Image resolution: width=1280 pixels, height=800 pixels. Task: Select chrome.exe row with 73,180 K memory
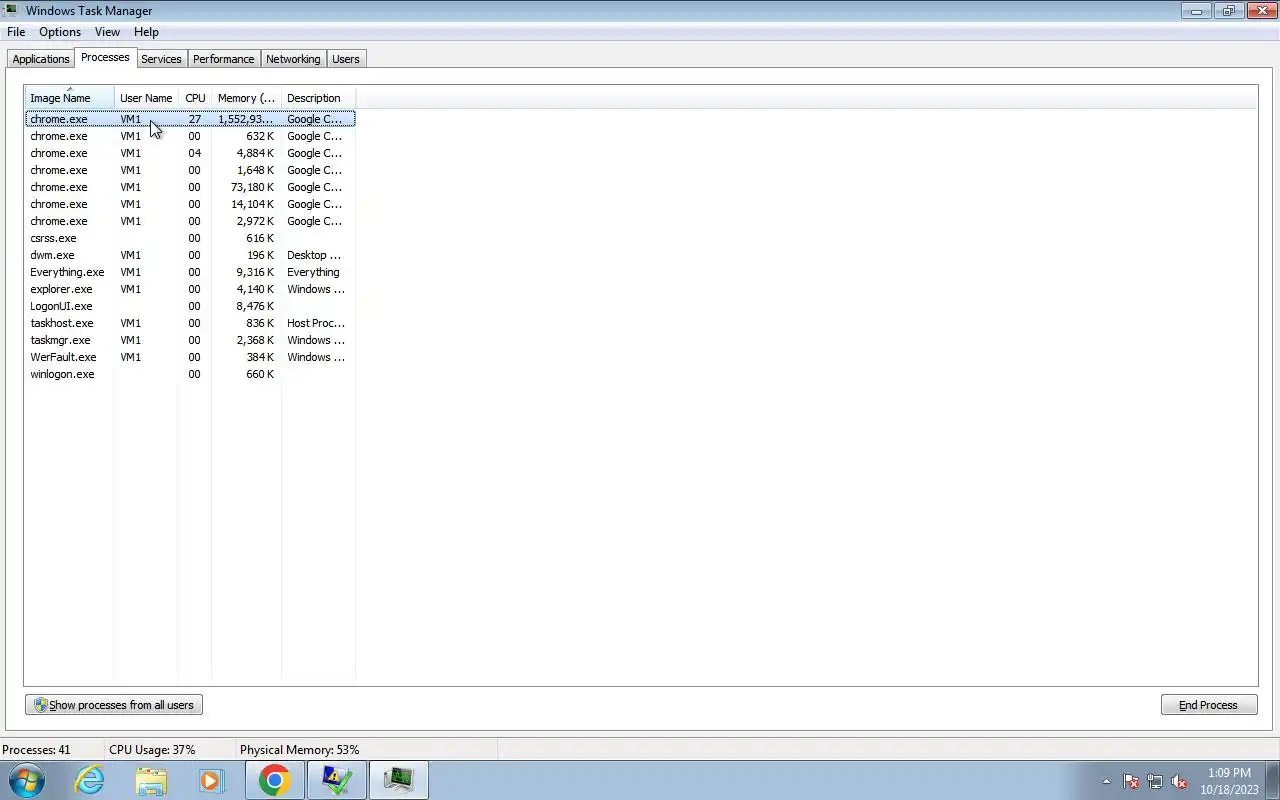190,187
